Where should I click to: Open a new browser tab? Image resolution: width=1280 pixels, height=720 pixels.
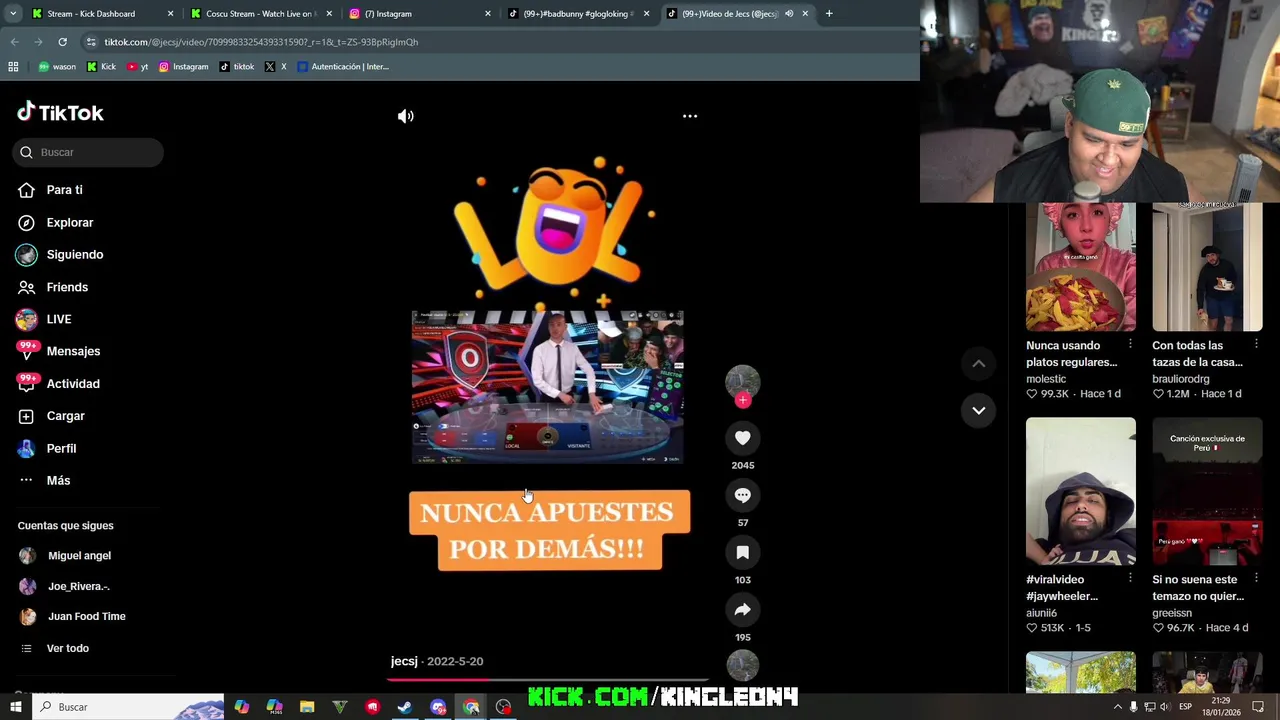pos(829,14)
